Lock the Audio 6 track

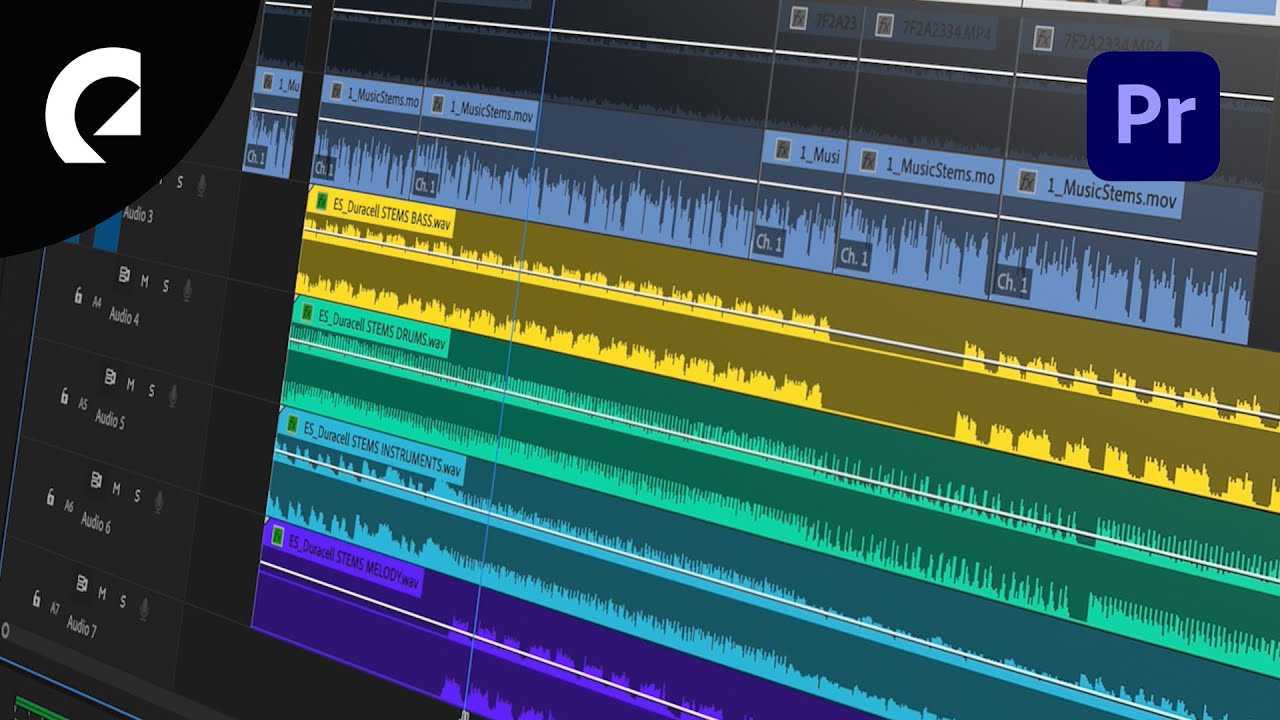[50, 497]
